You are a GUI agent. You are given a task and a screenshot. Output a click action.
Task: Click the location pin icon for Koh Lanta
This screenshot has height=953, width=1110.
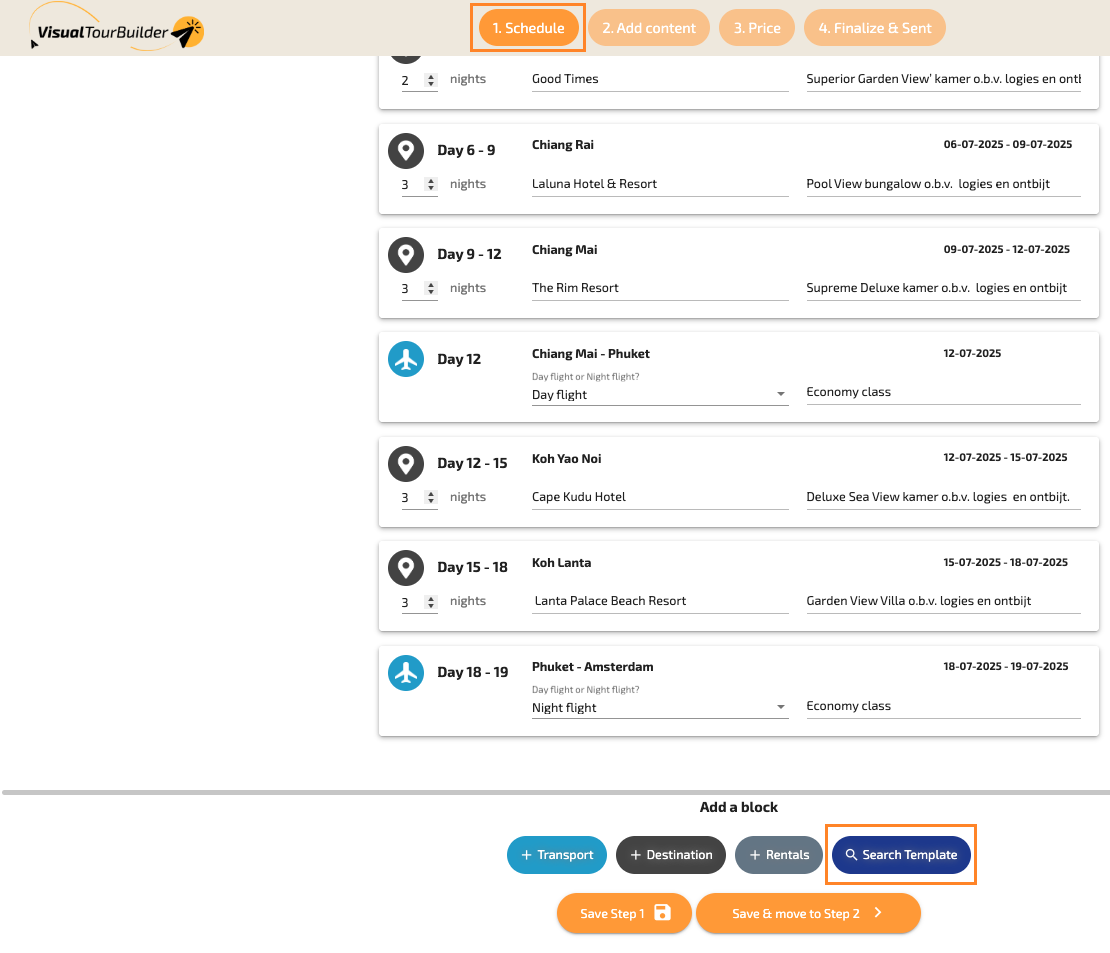pyautogui.click(x=406, y=568)
